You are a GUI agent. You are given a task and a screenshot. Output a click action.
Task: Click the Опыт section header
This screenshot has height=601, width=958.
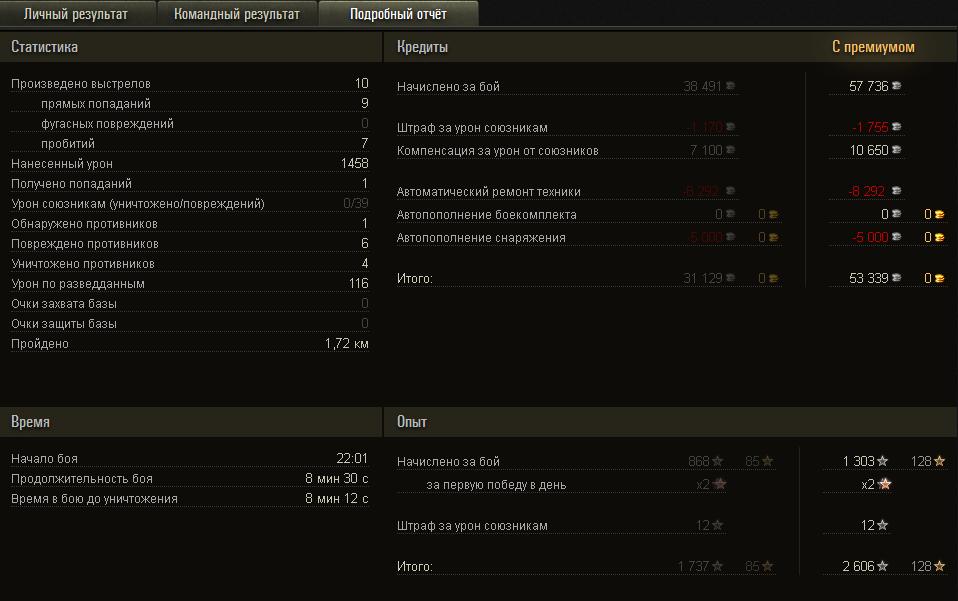click(x=412, y=422)
